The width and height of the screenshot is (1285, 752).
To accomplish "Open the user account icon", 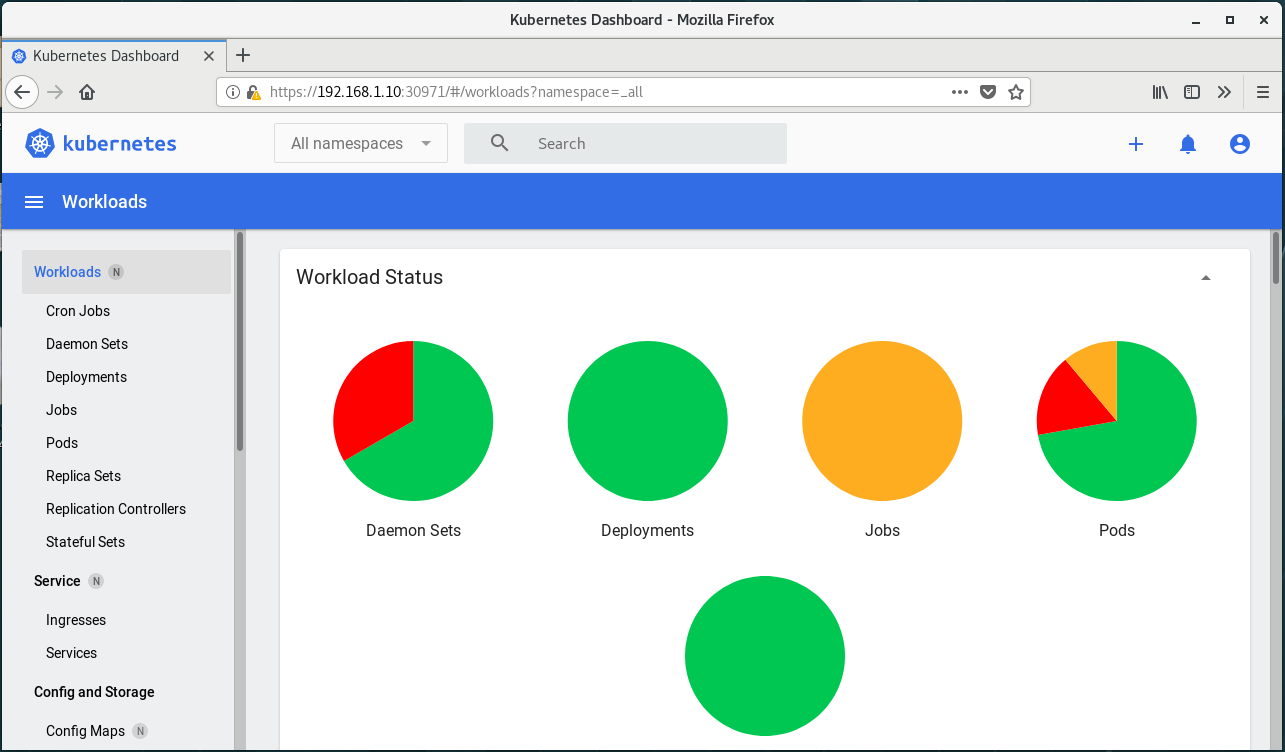I will tap(1240, 144).
